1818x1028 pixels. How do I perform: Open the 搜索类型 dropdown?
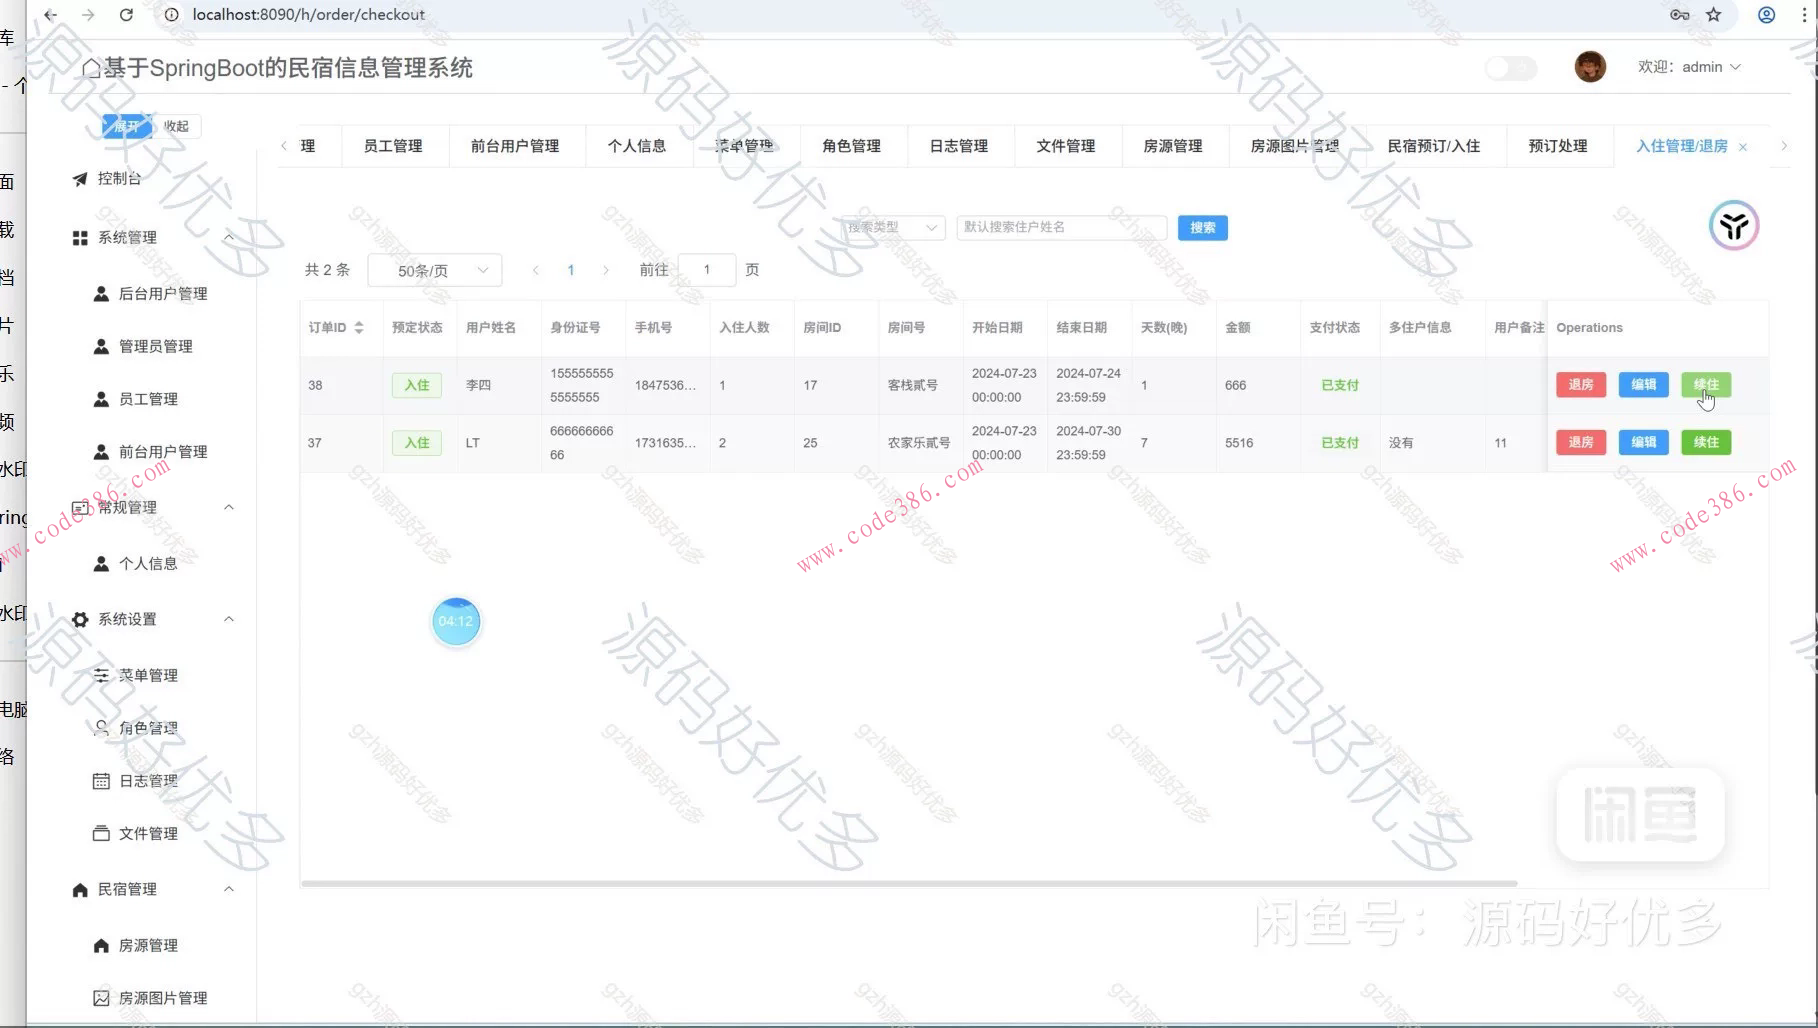click(893, 228)
